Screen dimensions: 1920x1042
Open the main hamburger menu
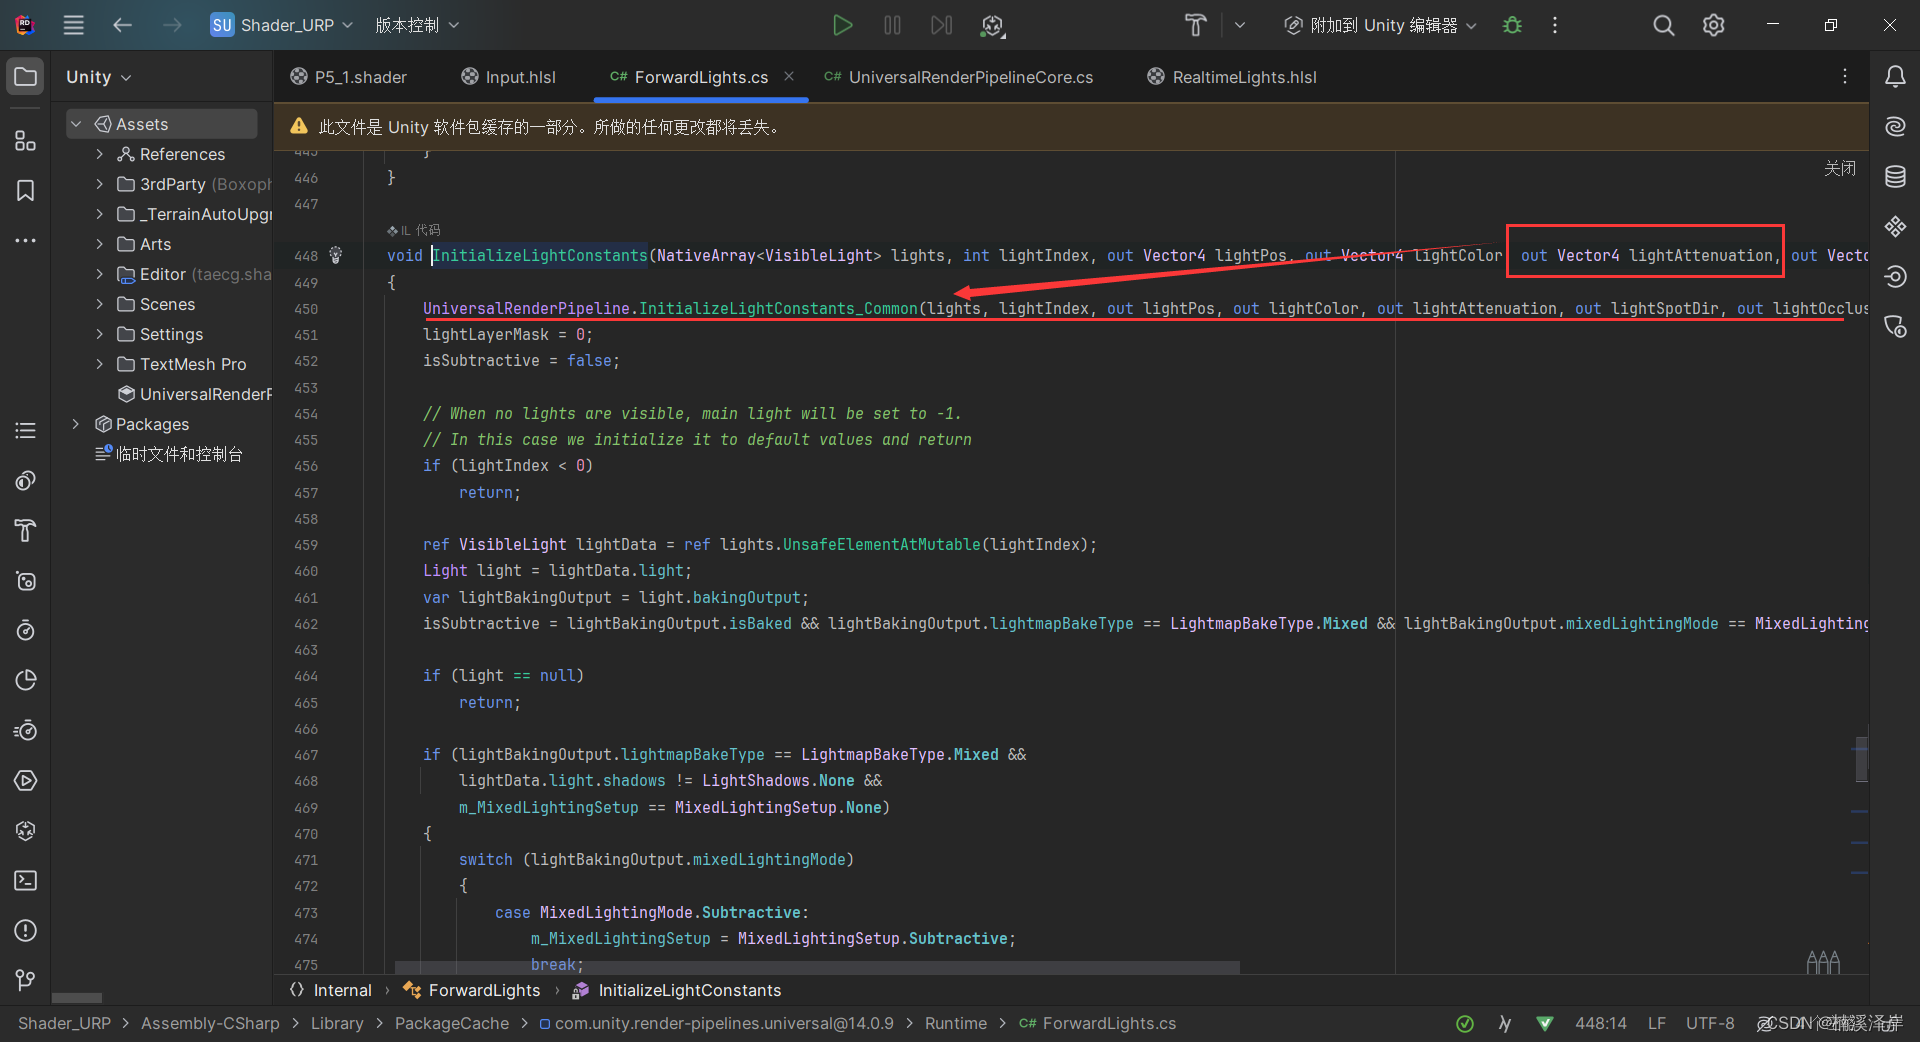(74, 25)
